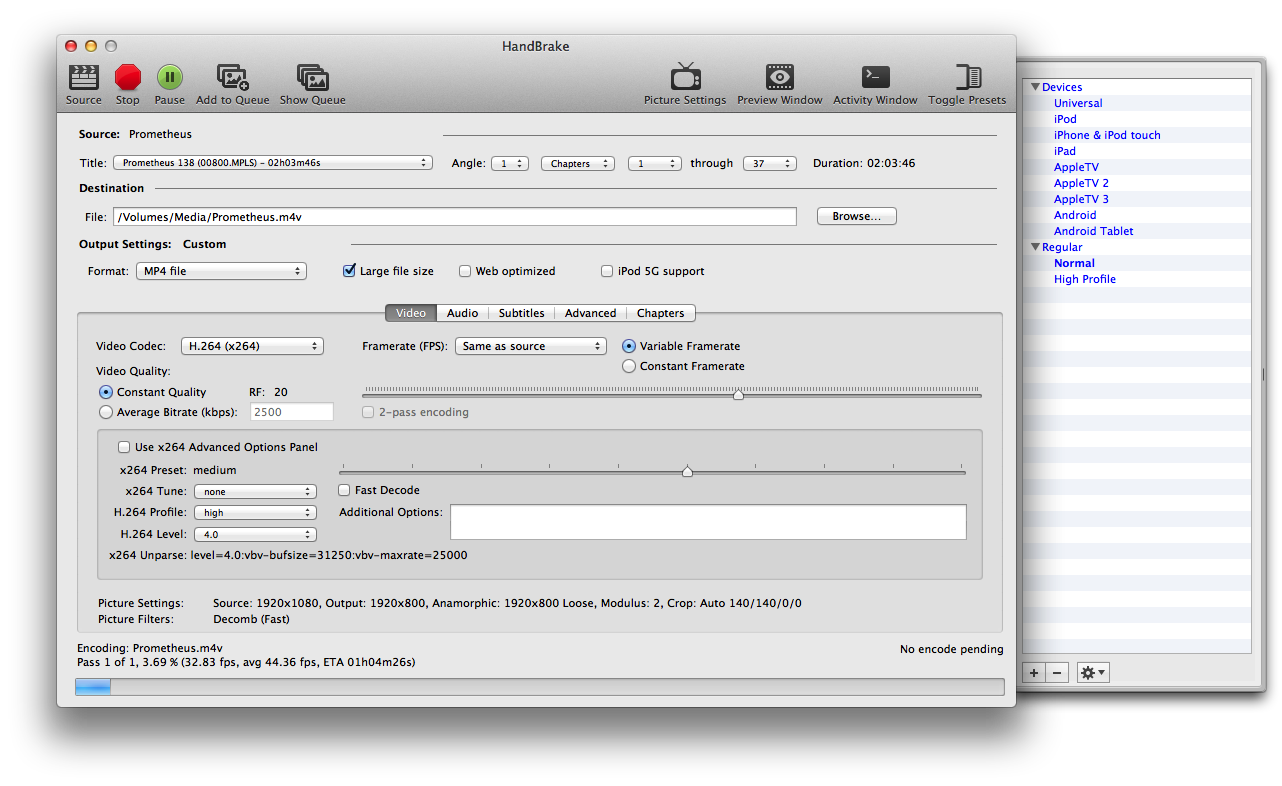Select the Universal preset
The width and height of the screenshot is (1282, 786).
(1078, 103)
